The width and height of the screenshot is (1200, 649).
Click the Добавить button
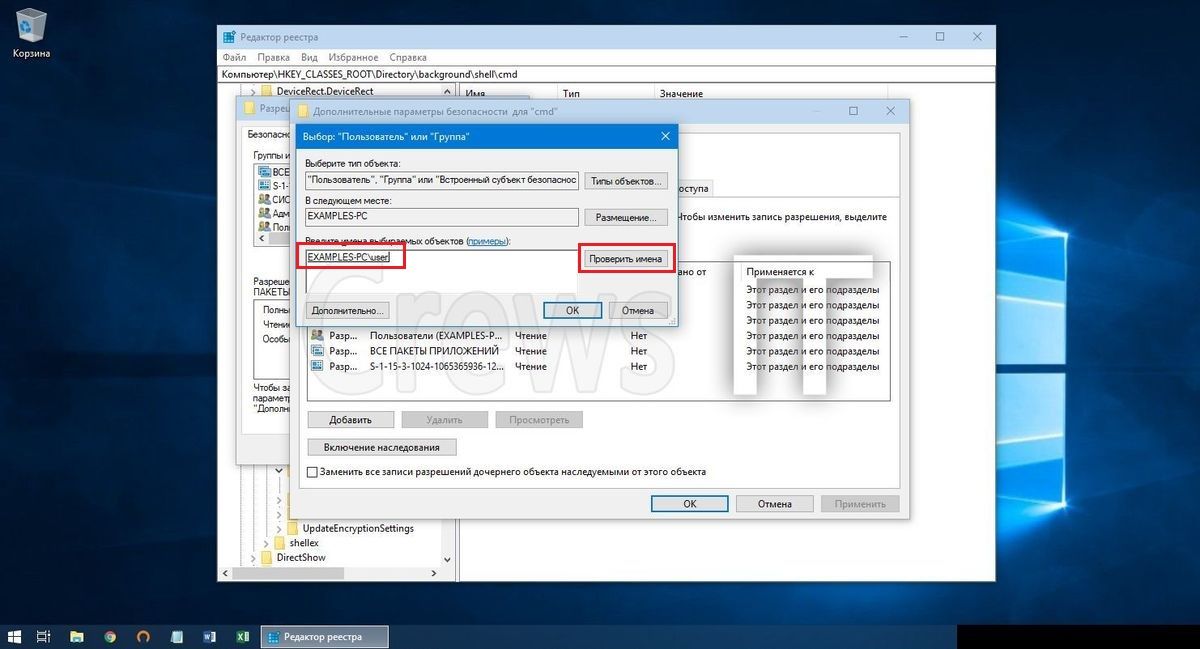click(350, 420)
